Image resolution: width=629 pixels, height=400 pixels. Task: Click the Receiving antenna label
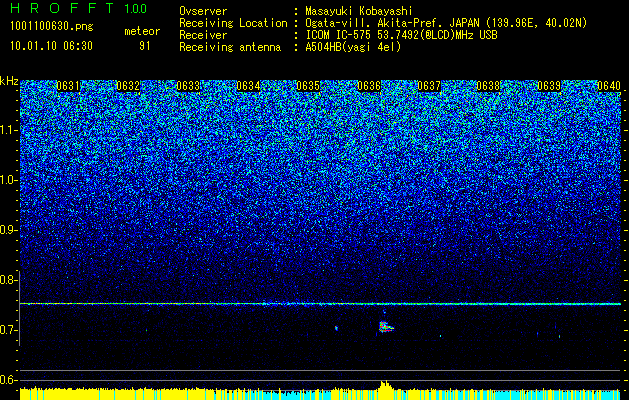click(x=230, y=47)
